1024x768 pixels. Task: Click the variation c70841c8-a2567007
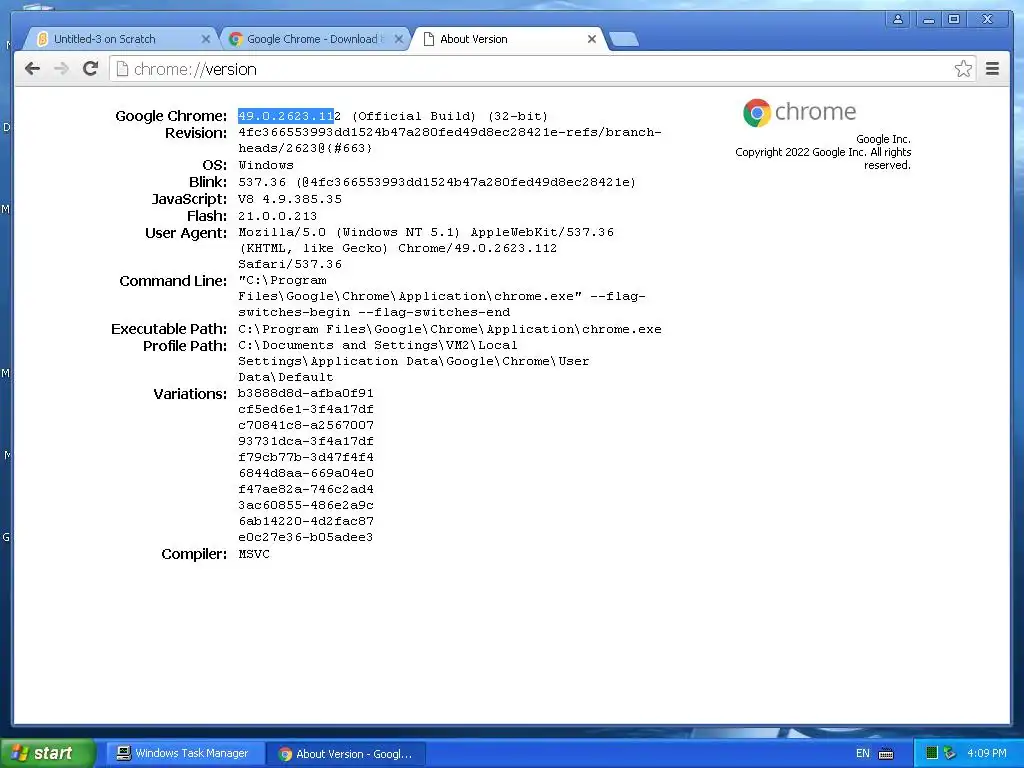coord(306,425)
